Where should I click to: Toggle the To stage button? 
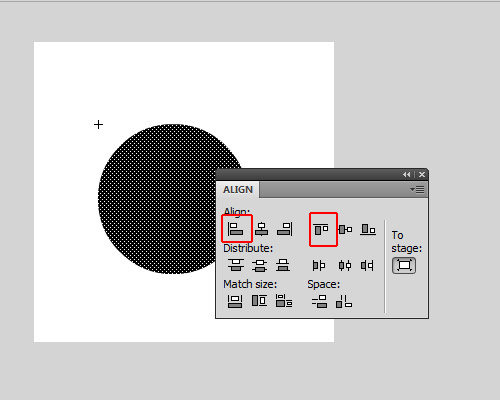(x=404, y=265)
